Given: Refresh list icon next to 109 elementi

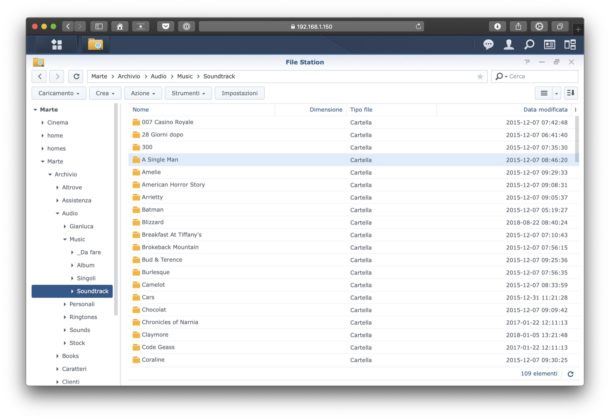Looking at the screenshot, I should (570, 374).
